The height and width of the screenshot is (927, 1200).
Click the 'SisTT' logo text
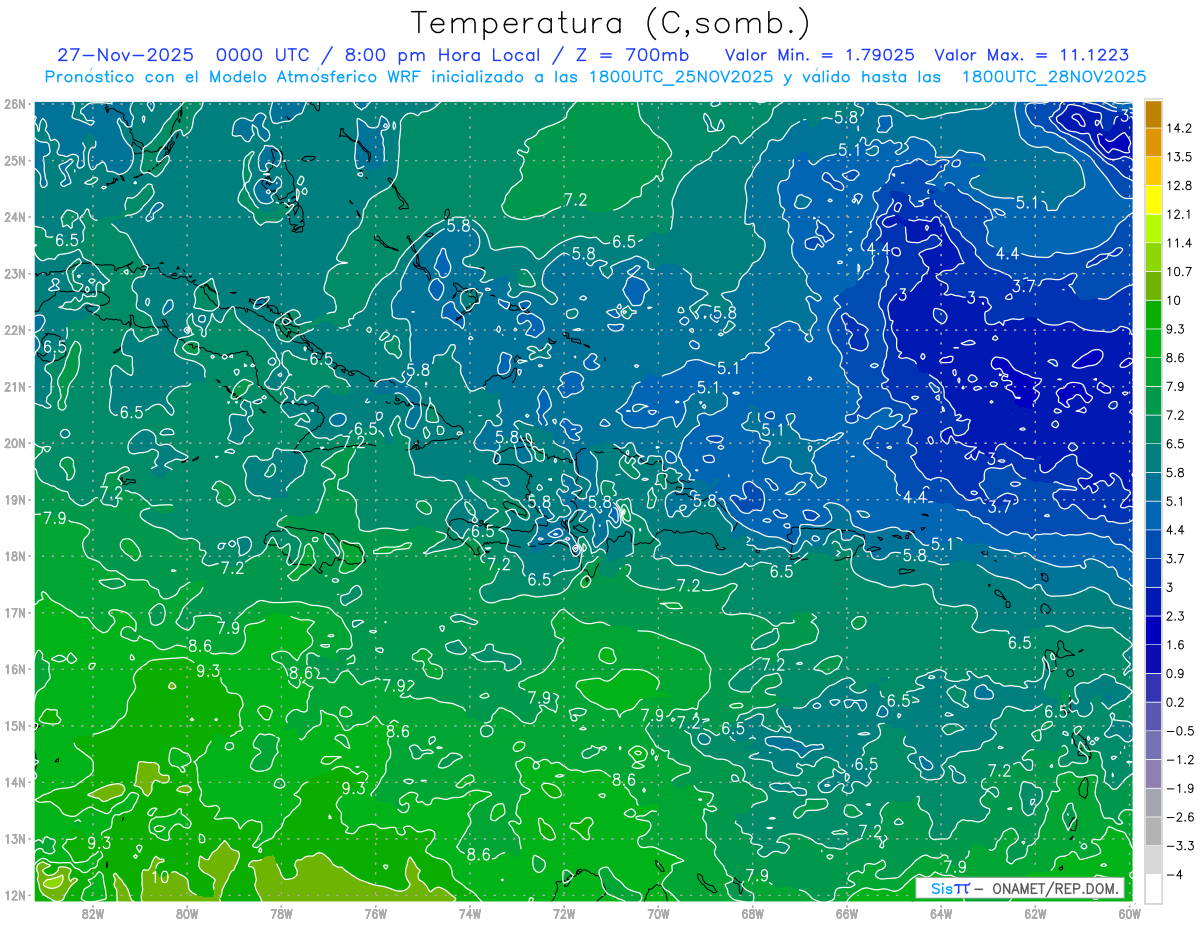click(950, 888)
